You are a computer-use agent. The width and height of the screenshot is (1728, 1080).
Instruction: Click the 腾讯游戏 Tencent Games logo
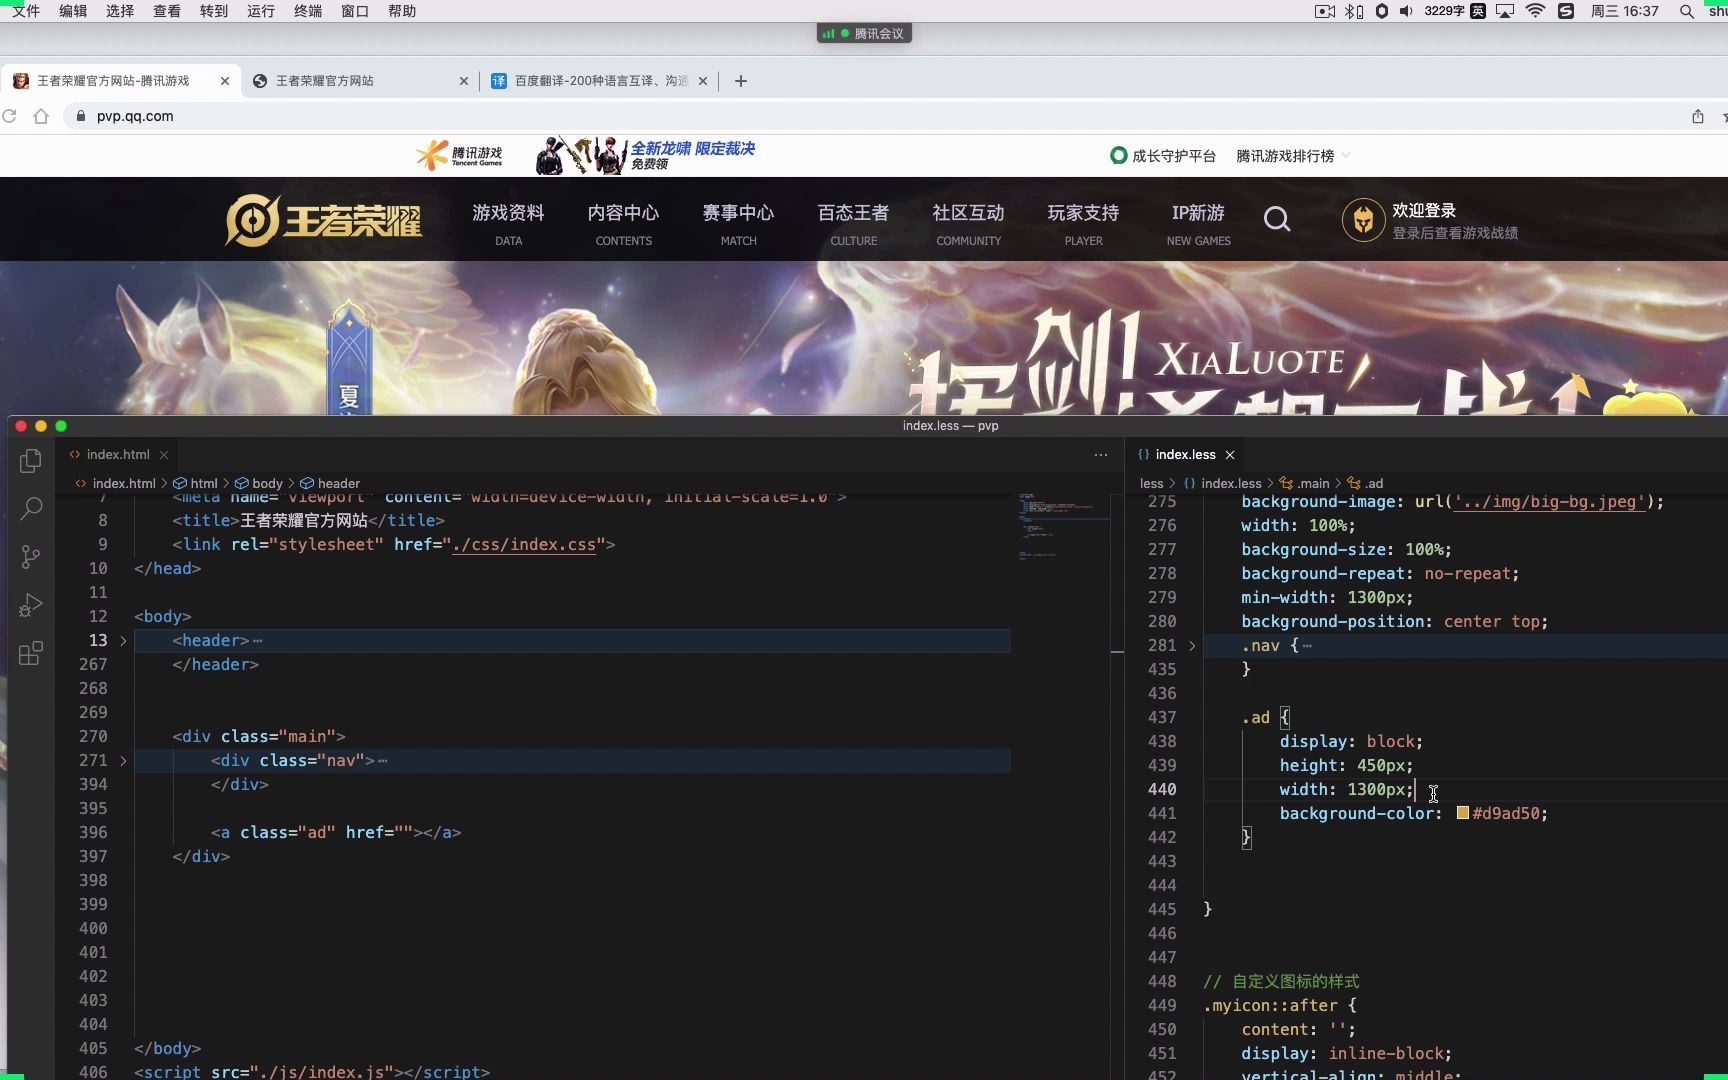[x=460, y=155]
